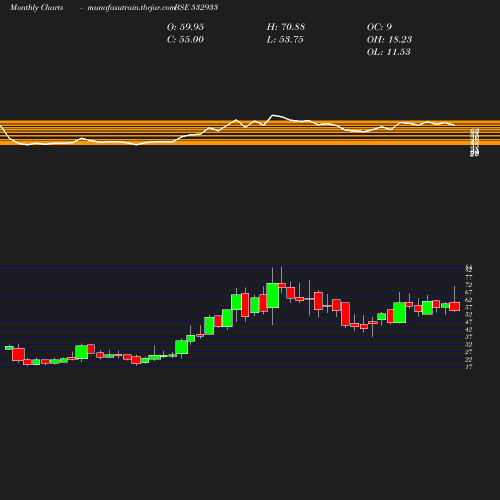Click the price axis label '47'

469,322
